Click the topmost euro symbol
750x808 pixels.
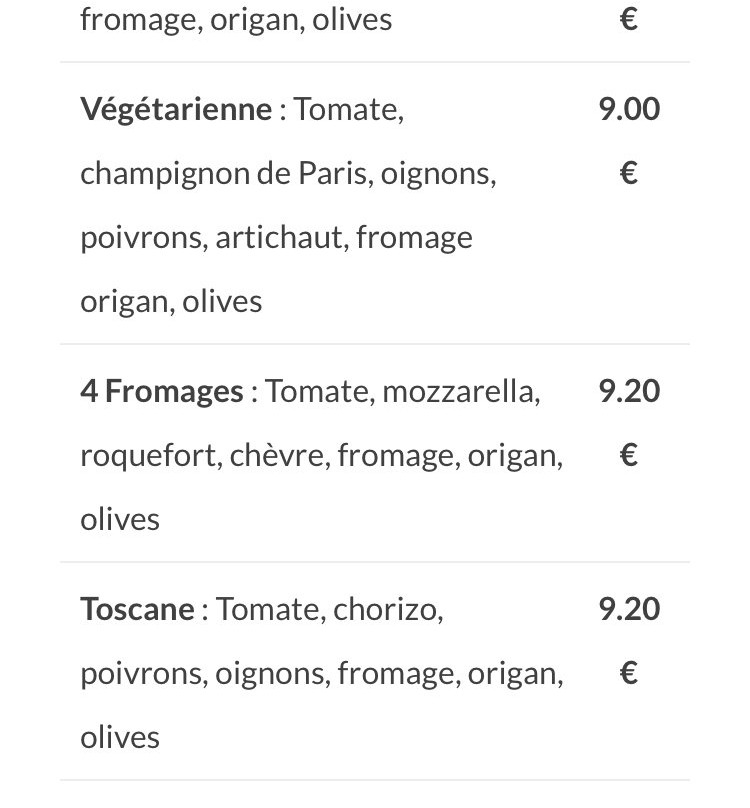tap(629, 19)
